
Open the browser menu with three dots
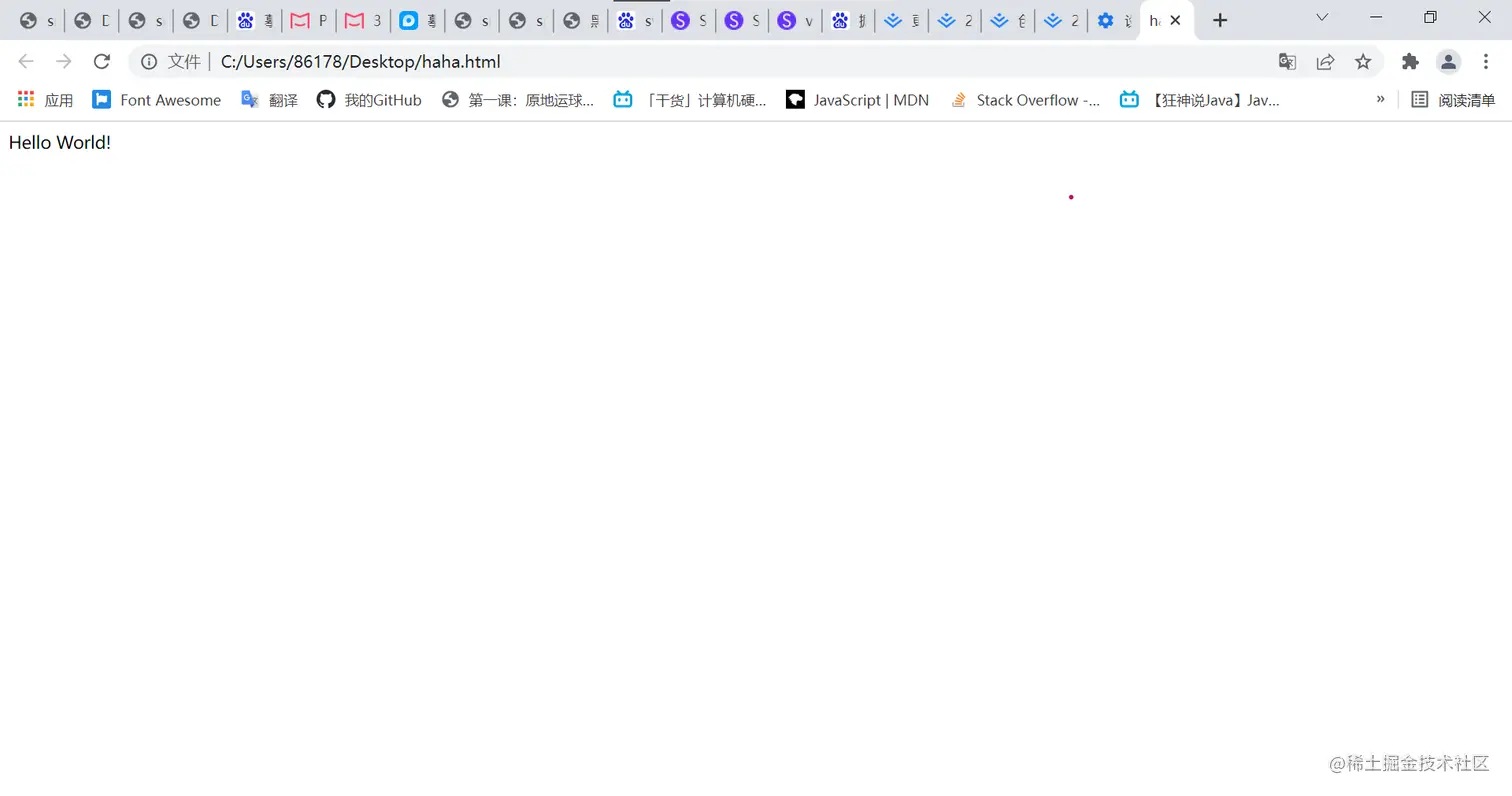point(1487,61)
